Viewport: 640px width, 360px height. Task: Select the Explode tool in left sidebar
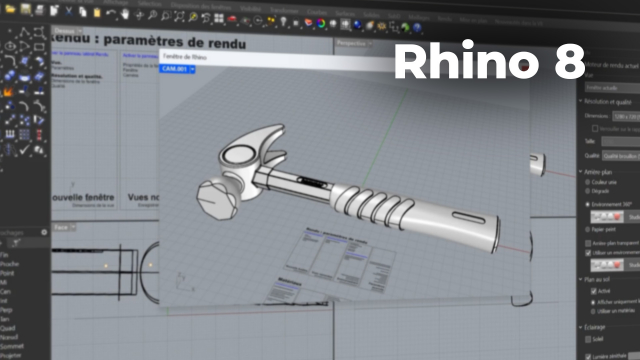8,92
